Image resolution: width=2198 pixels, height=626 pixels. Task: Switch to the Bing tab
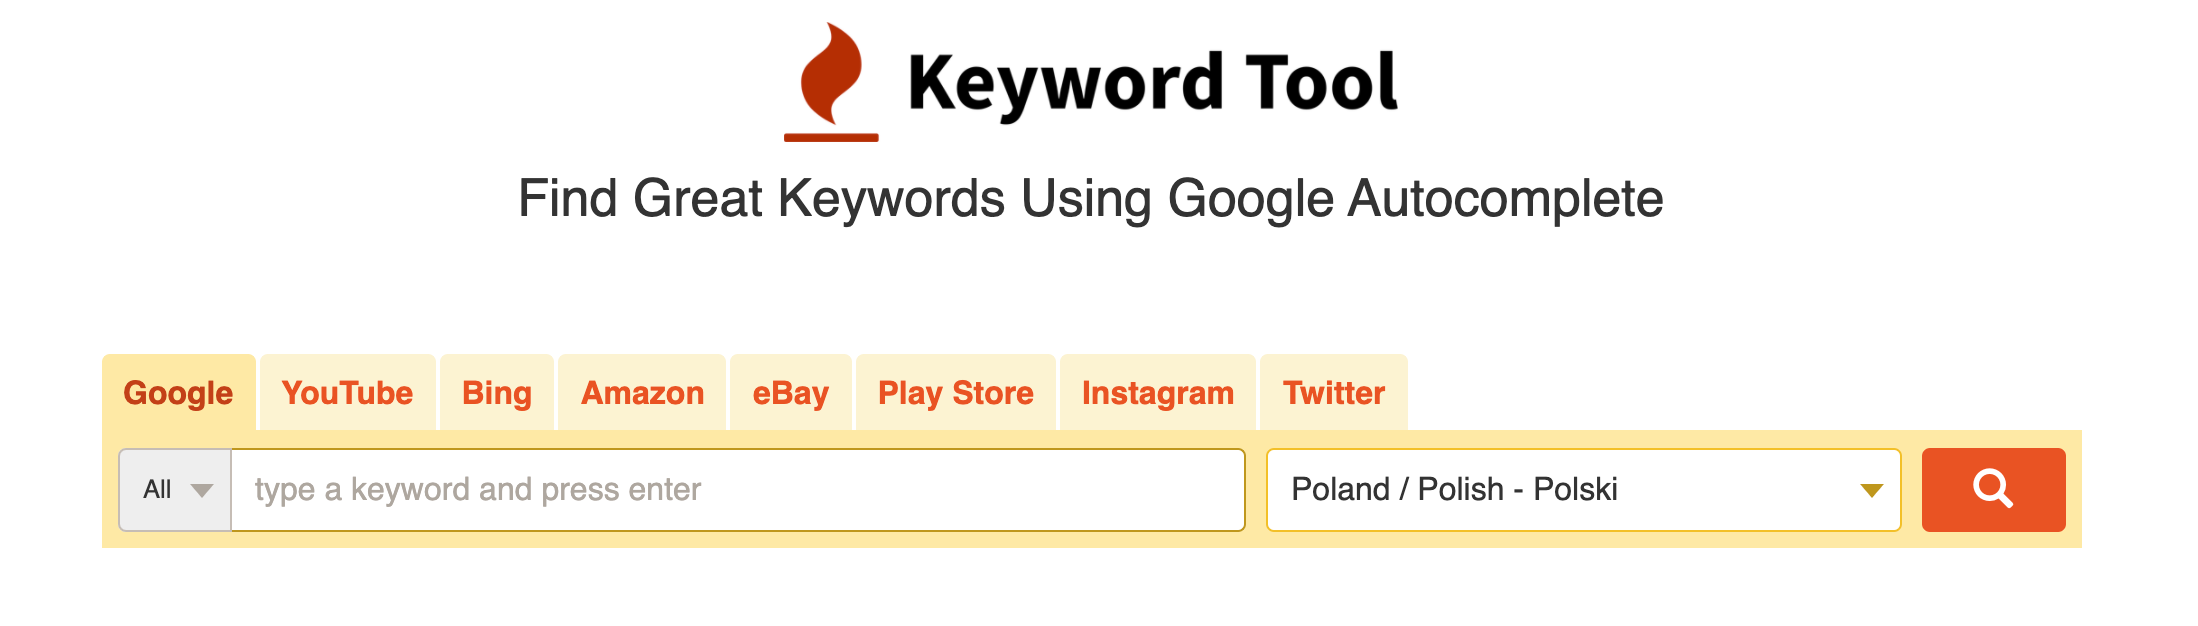tap(496, 392)
